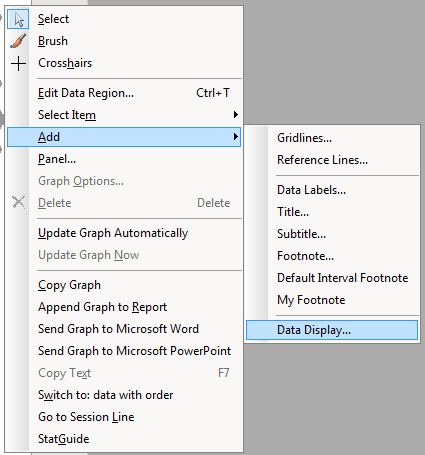Activate the Crosshairs plus icon

pyautogui.click(x=18, y=63)
